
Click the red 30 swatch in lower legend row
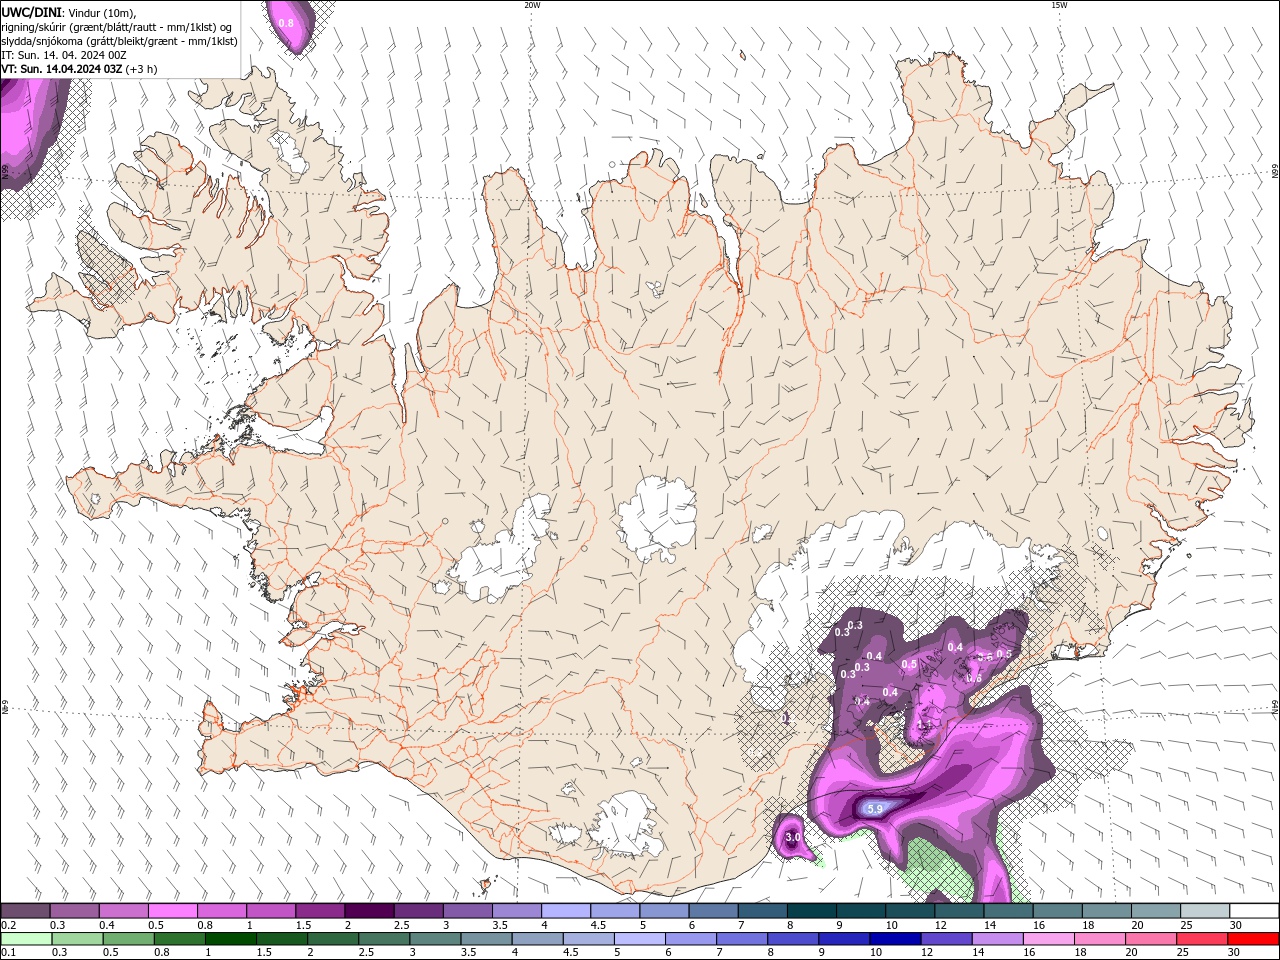(1253, 939)
